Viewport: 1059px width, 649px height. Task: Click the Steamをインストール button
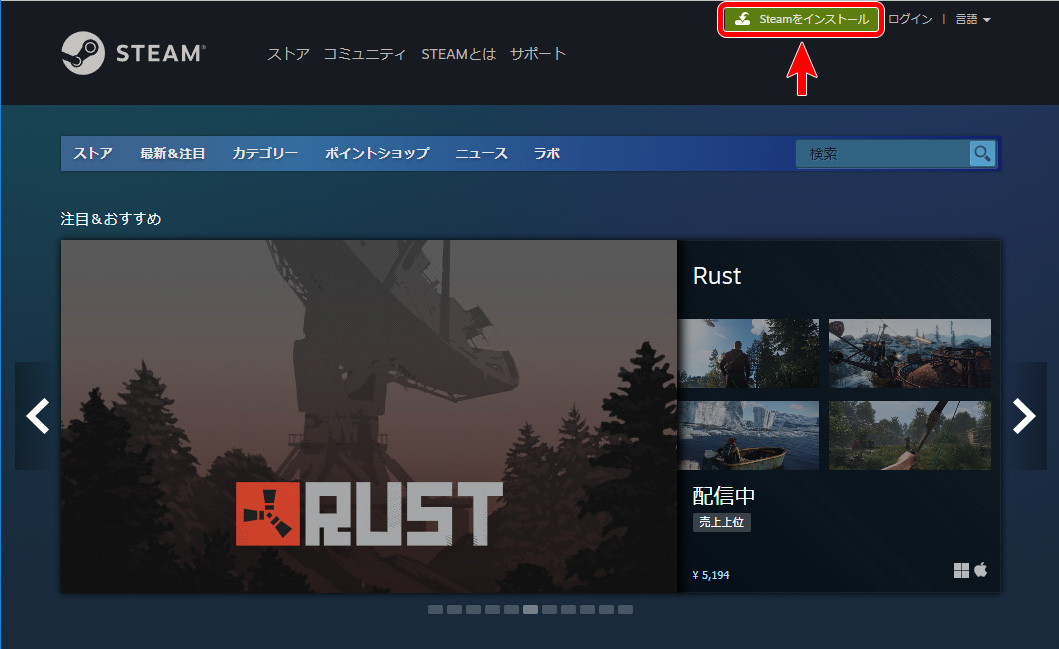click(801, 19)
